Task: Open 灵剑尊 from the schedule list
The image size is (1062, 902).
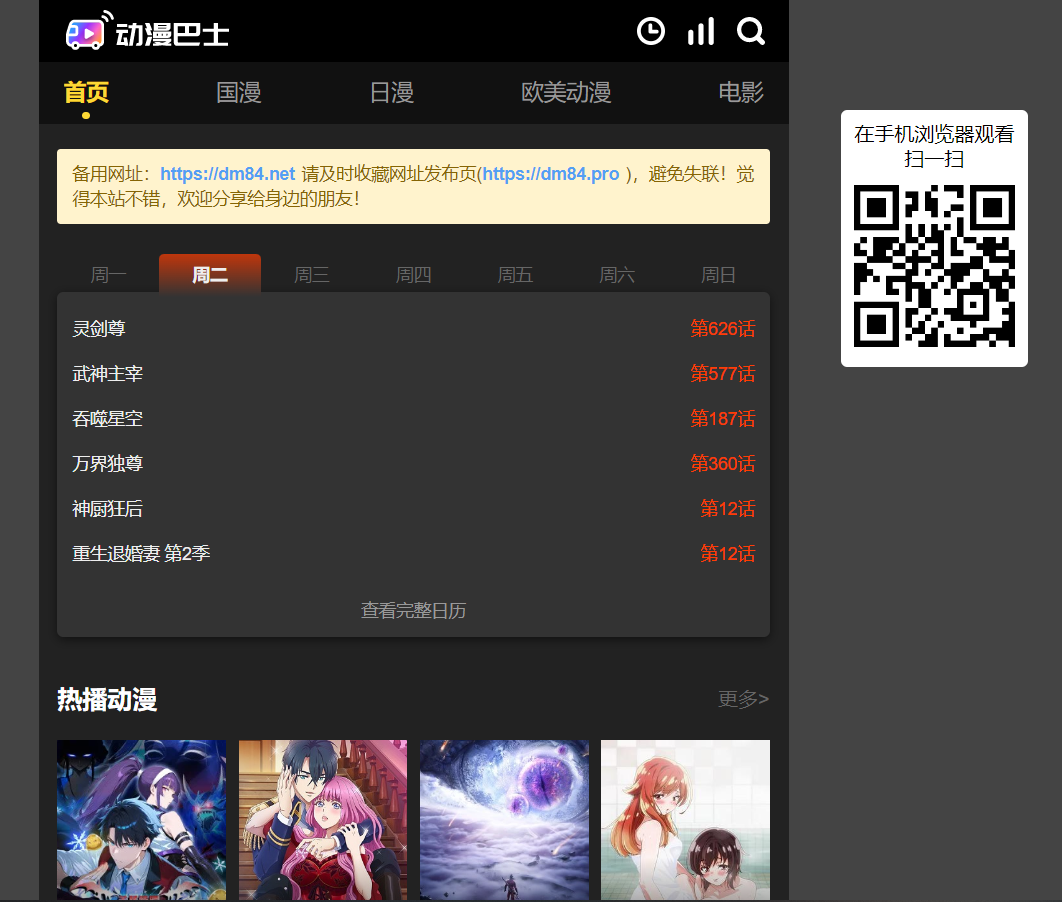Action: (99, 329)
